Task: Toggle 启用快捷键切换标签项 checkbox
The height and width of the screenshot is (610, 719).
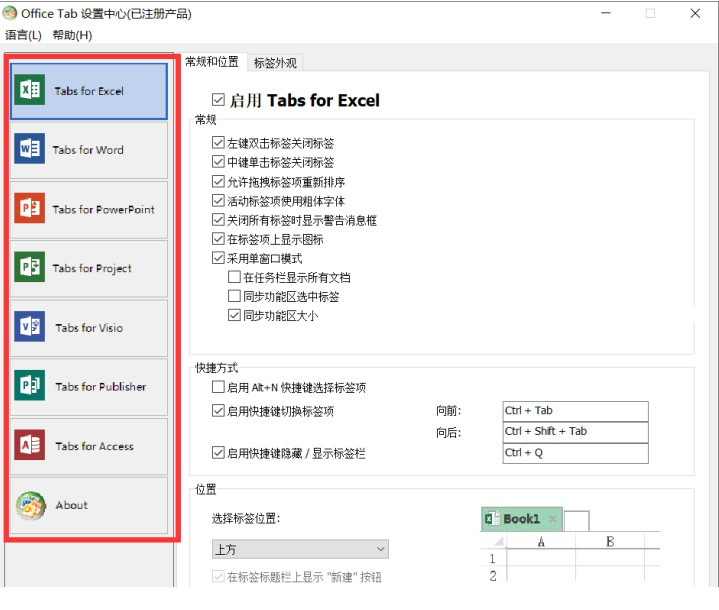Action: point(218,410)
